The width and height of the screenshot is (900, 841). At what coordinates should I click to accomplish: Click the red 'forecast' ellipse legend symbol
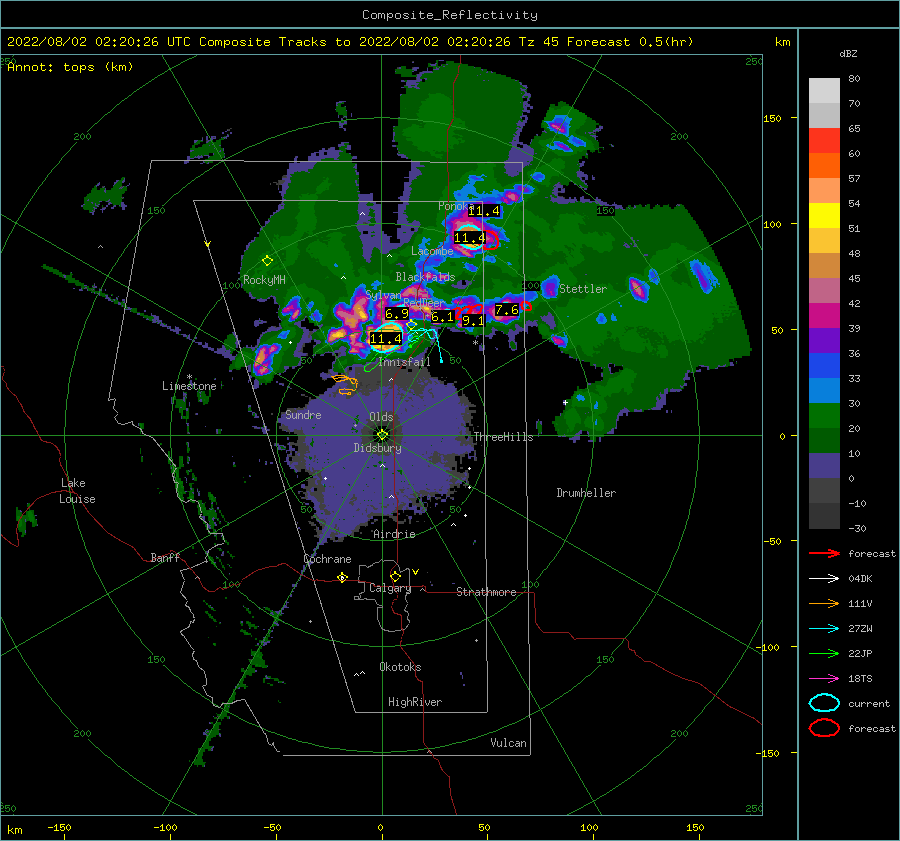point(824,728)
